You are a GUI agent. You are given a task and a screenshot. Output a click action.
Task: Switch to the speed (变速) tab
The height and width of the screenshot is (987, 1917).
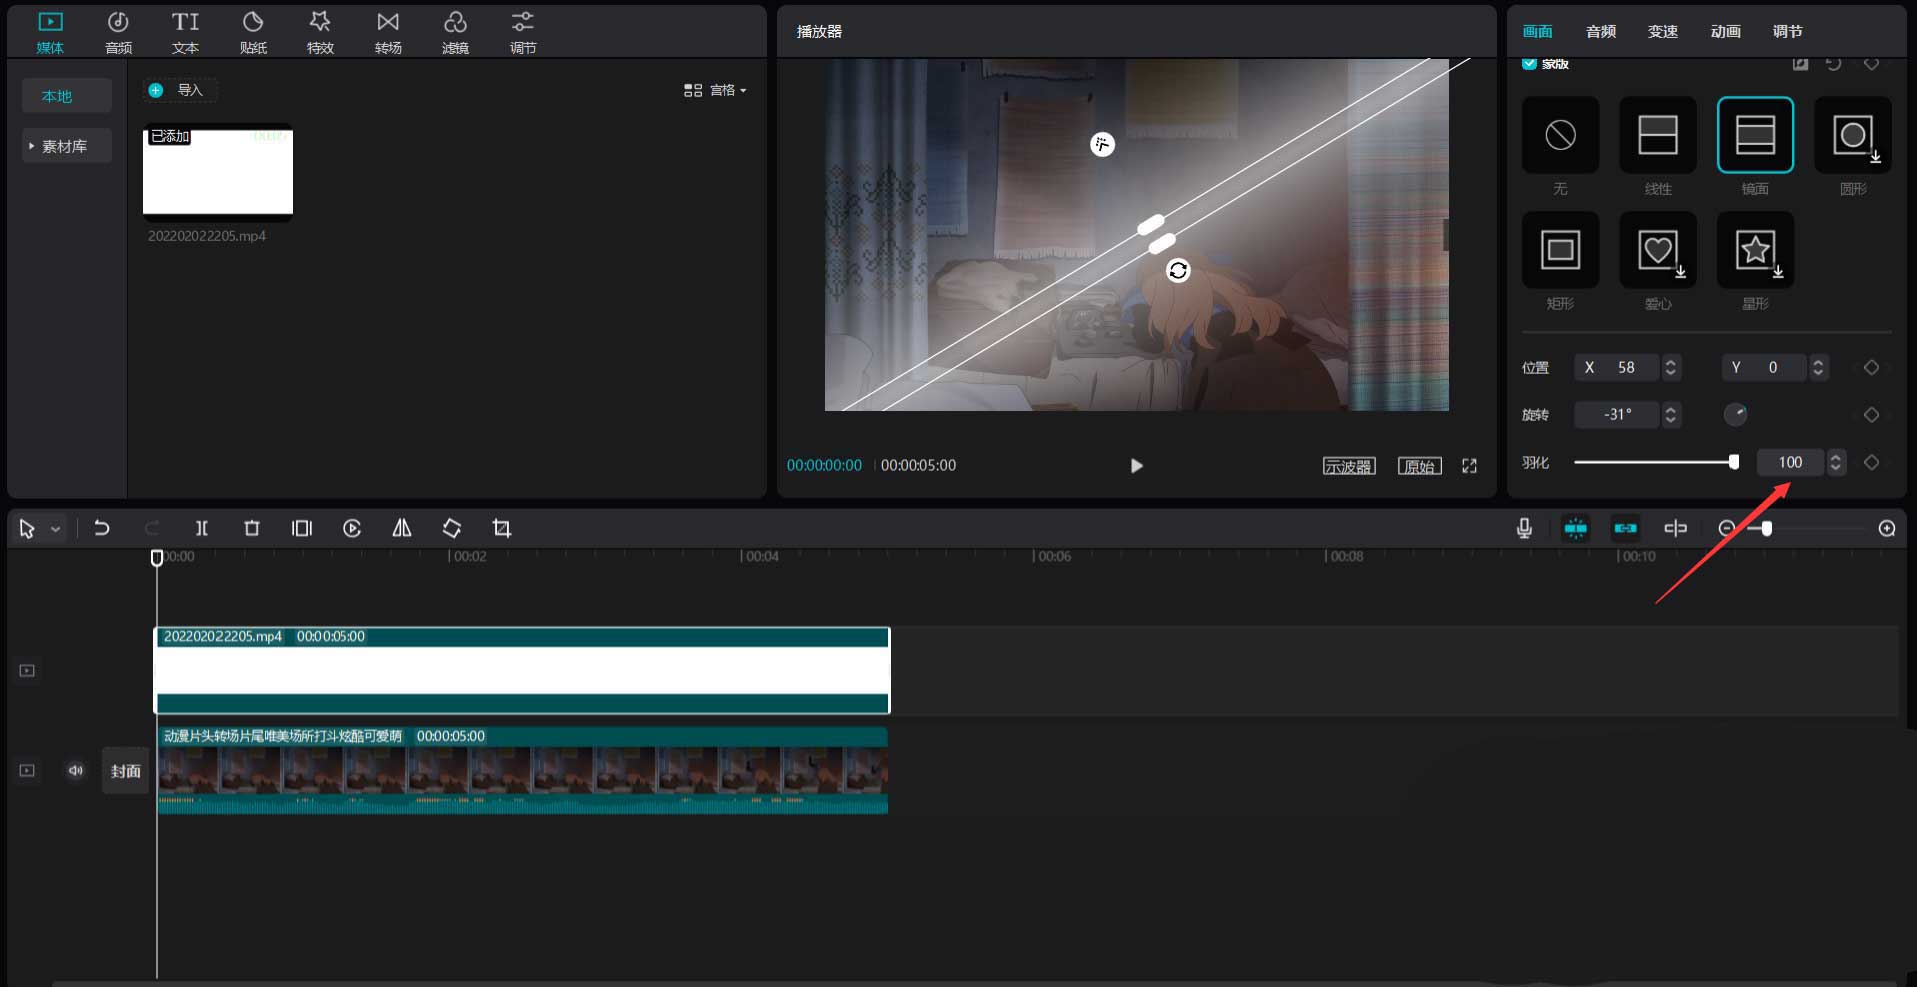pyautogui.click(x=1662, y=32)
